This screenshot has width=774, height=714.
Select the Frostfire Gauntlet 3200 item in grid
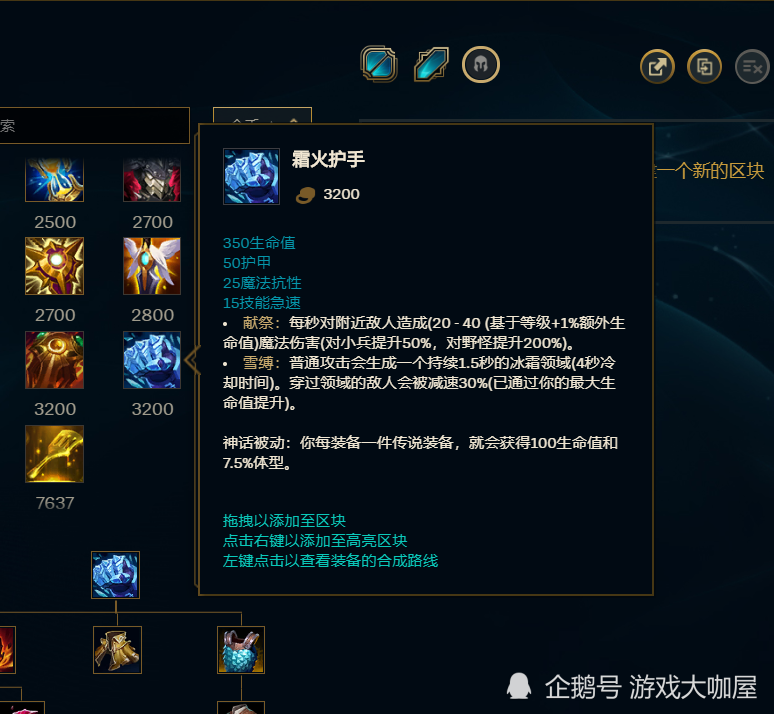tap(152, 360)
